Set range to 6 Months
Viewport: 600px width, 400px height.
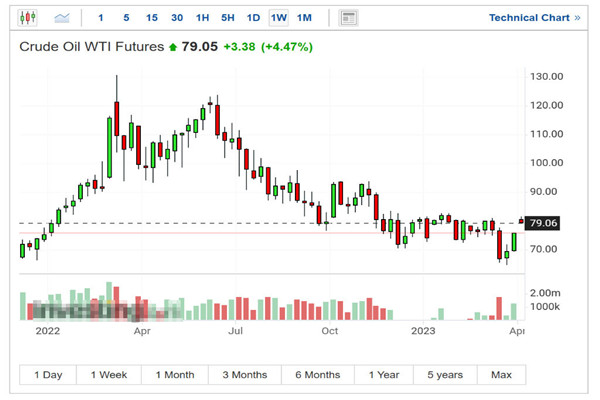coord(318,375)
